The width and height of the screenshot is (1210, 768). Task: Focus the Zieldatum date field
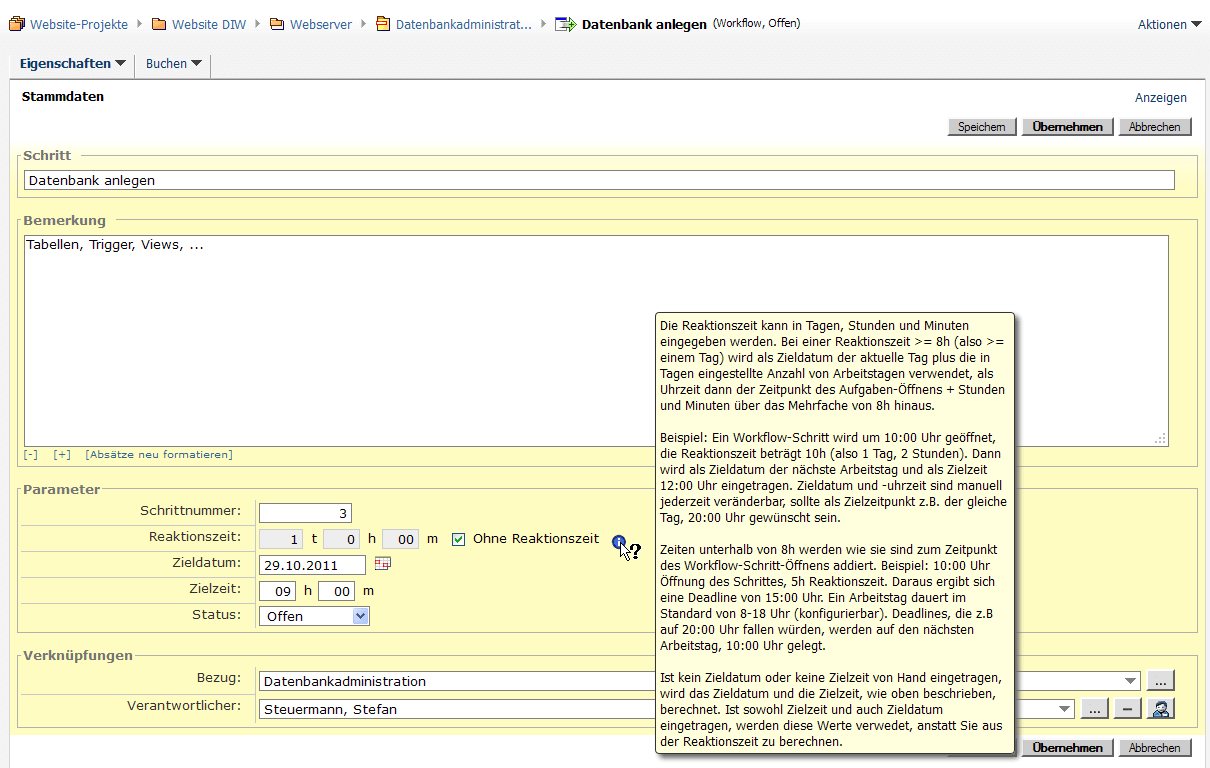312,565
